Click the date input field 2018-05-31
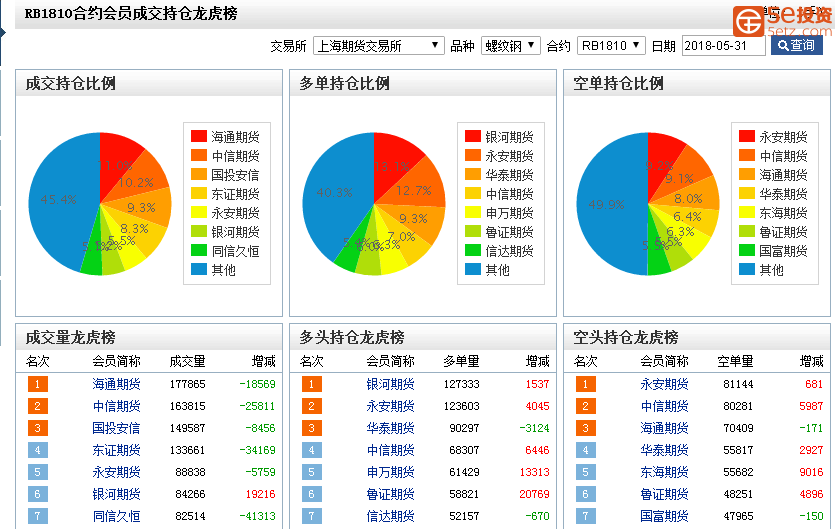The image size is (840, 529). (723, 46)
